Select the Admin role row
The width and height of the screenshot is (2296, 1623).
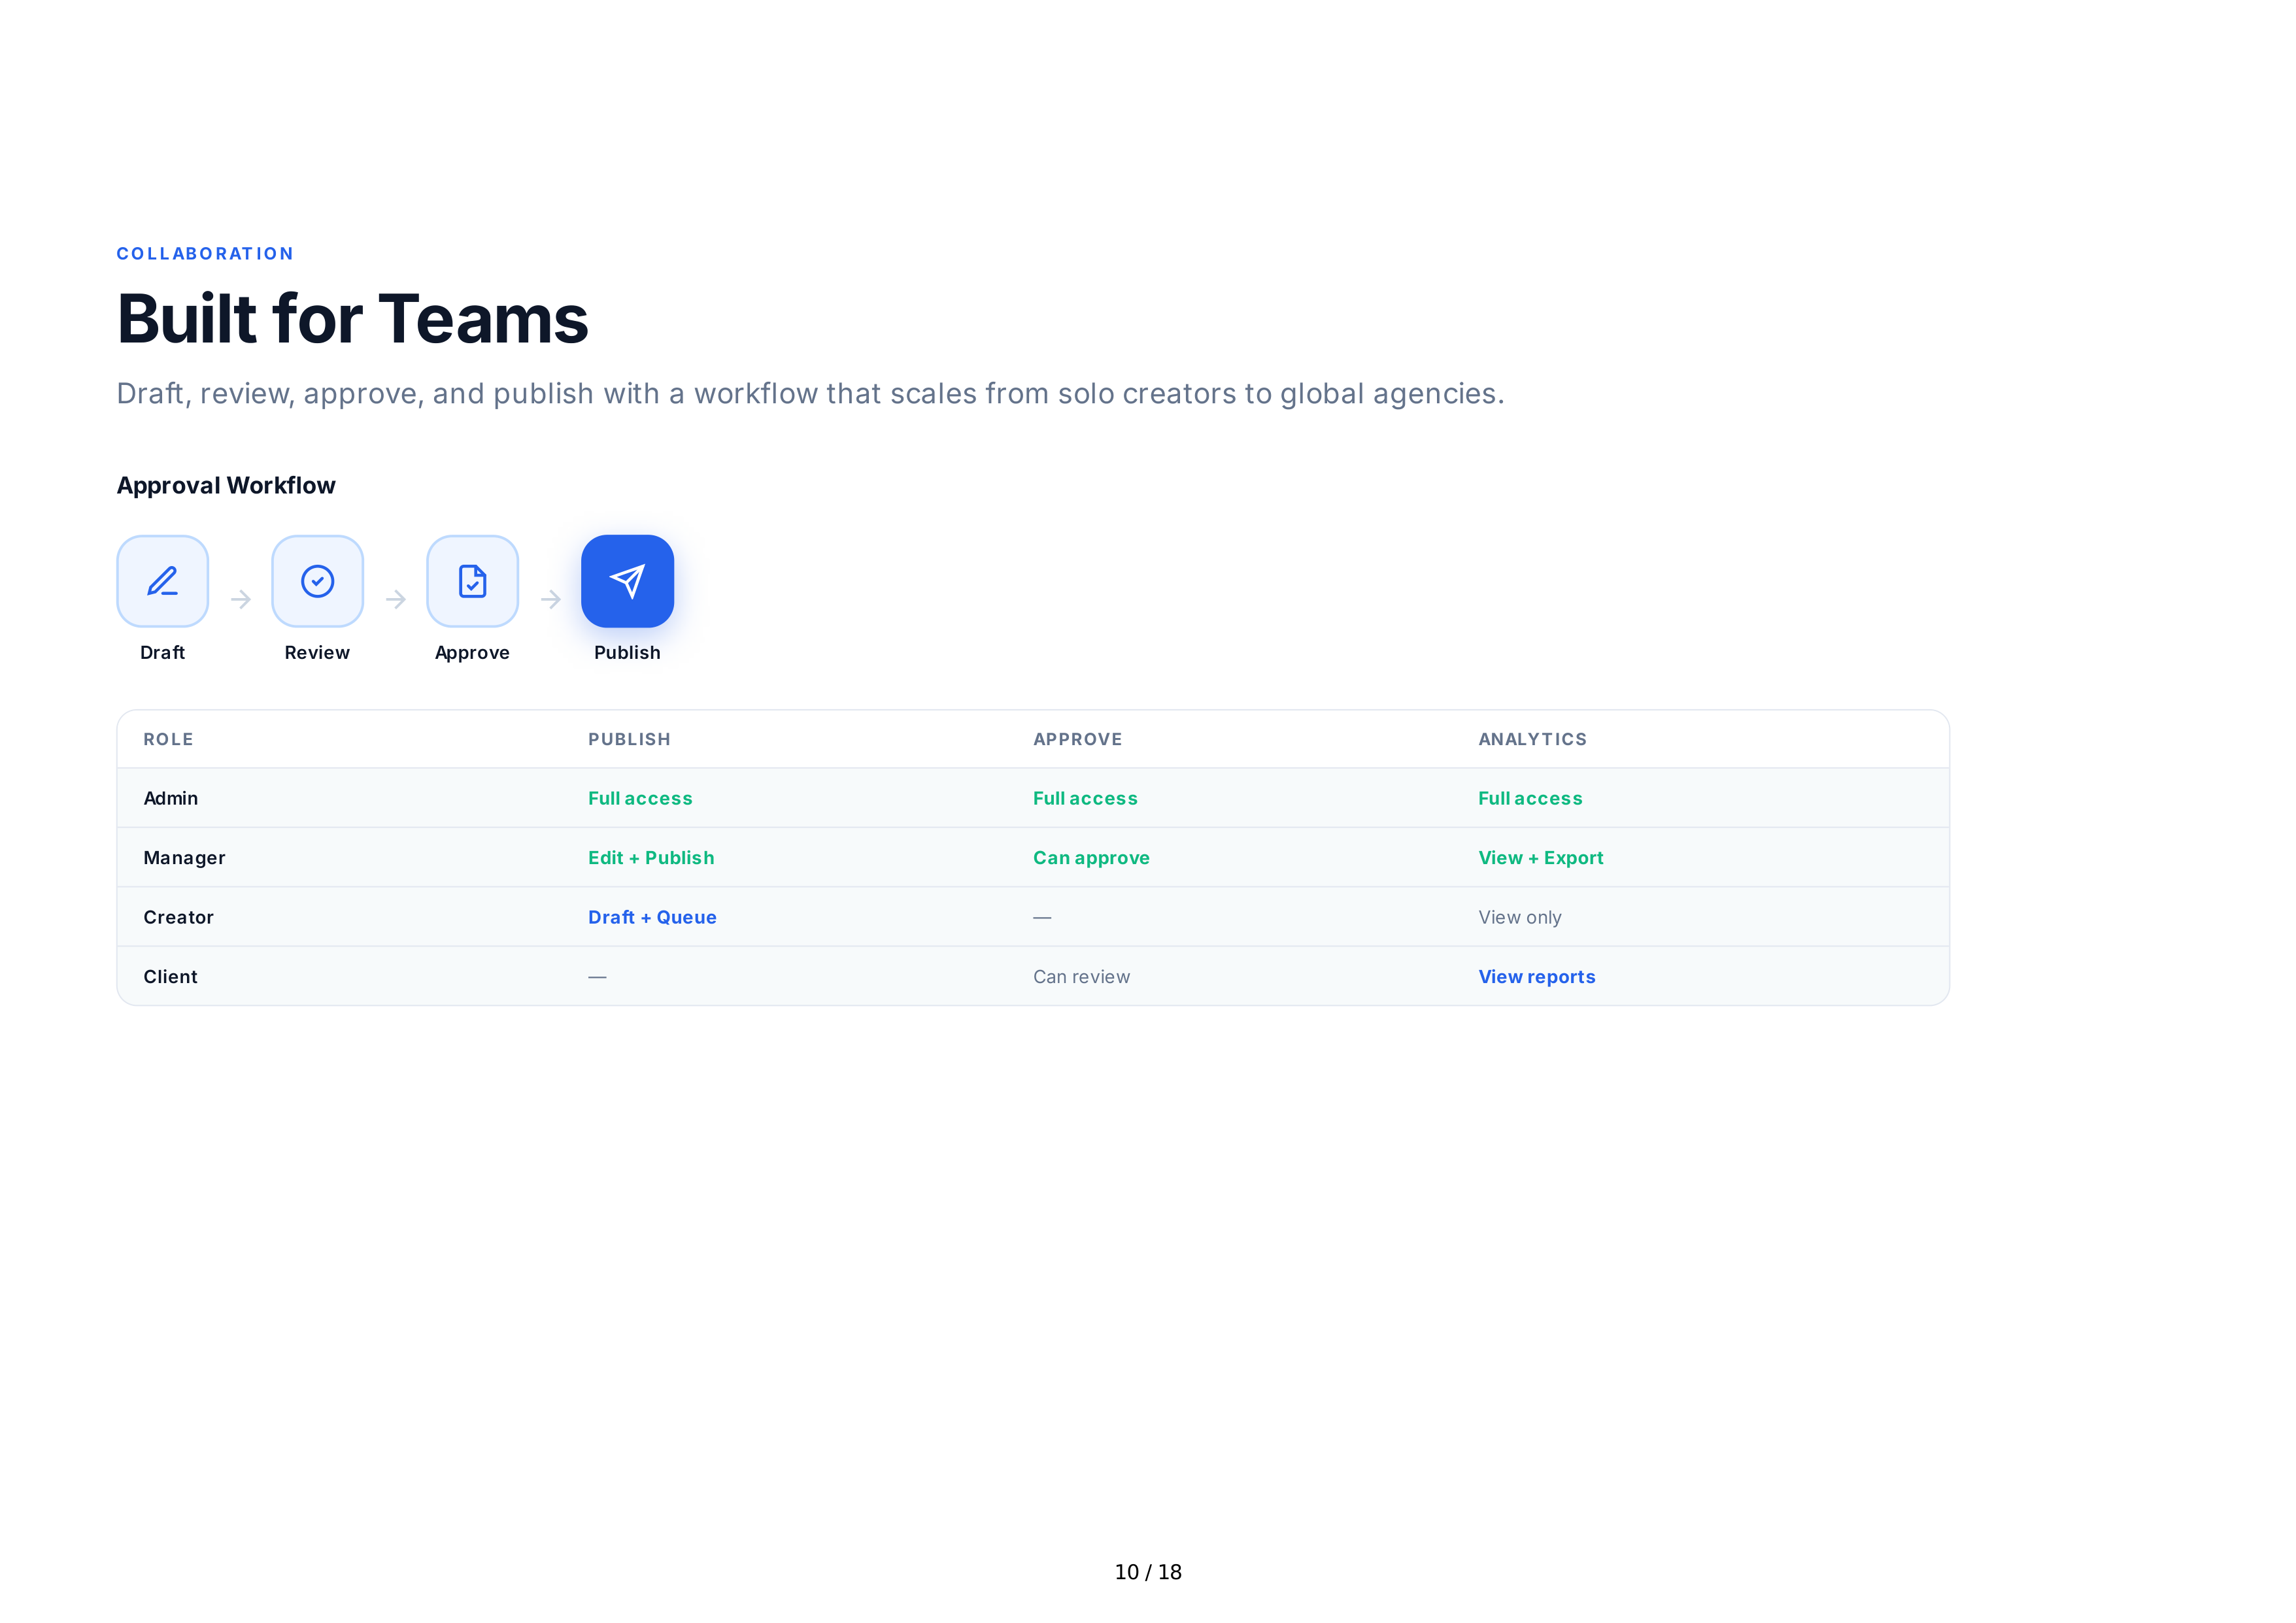(x=1033, y=798)
